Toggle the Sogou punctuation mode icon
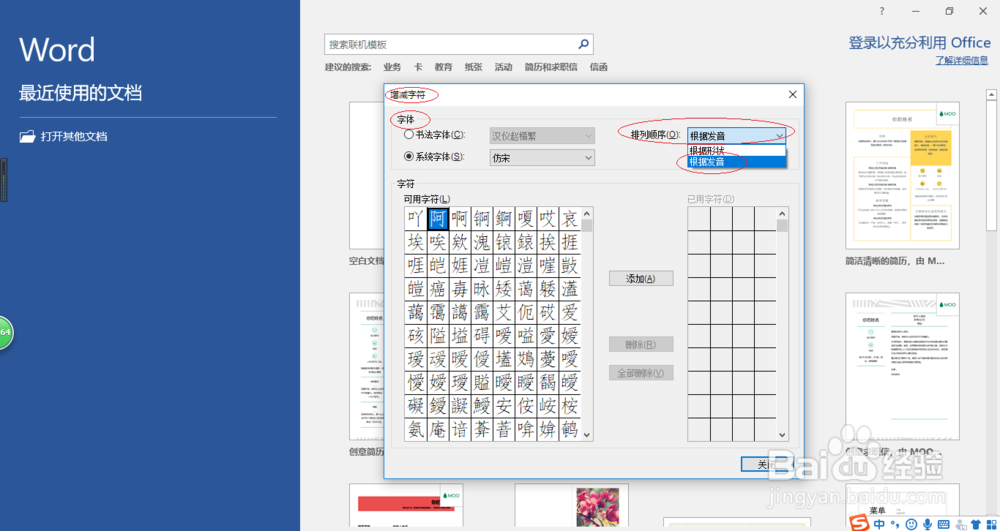The height and width of the screenshot is (531, 1000). coord(893,524)
